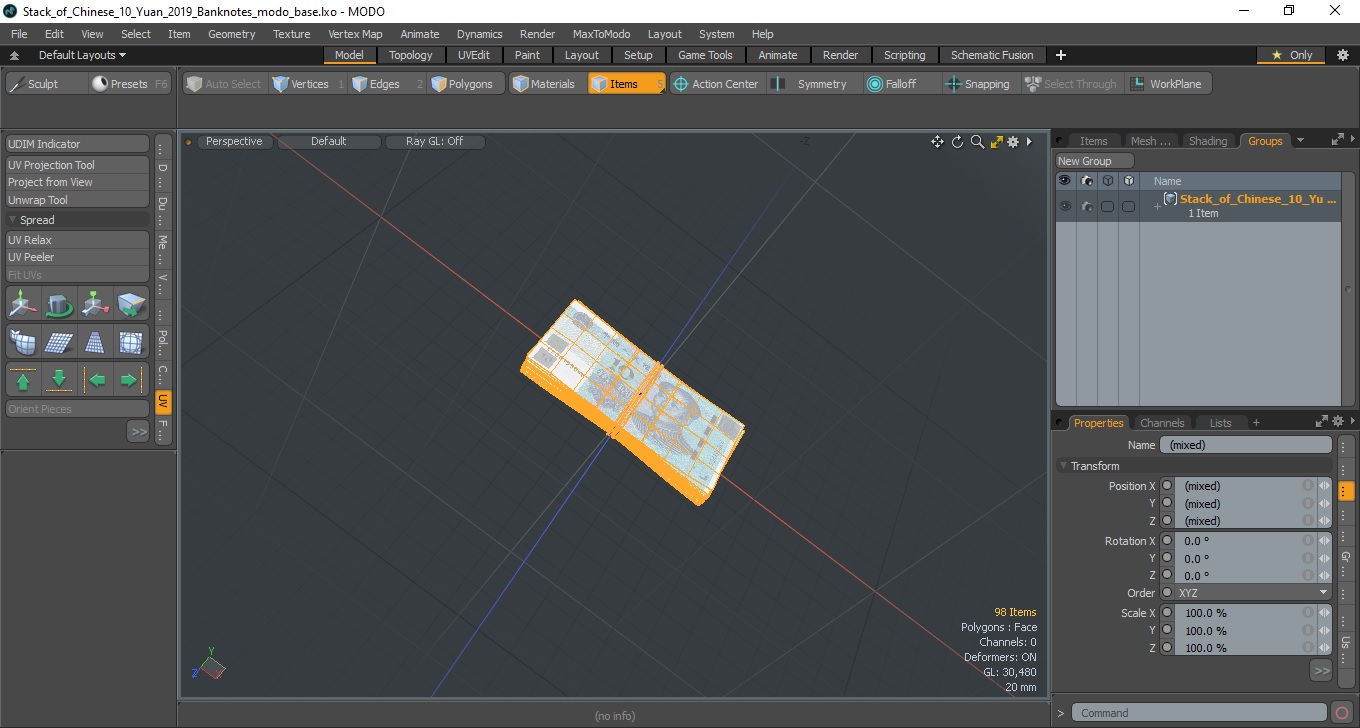
Task: Choose the spherical grid projection icon
Action: click(130, 342)
